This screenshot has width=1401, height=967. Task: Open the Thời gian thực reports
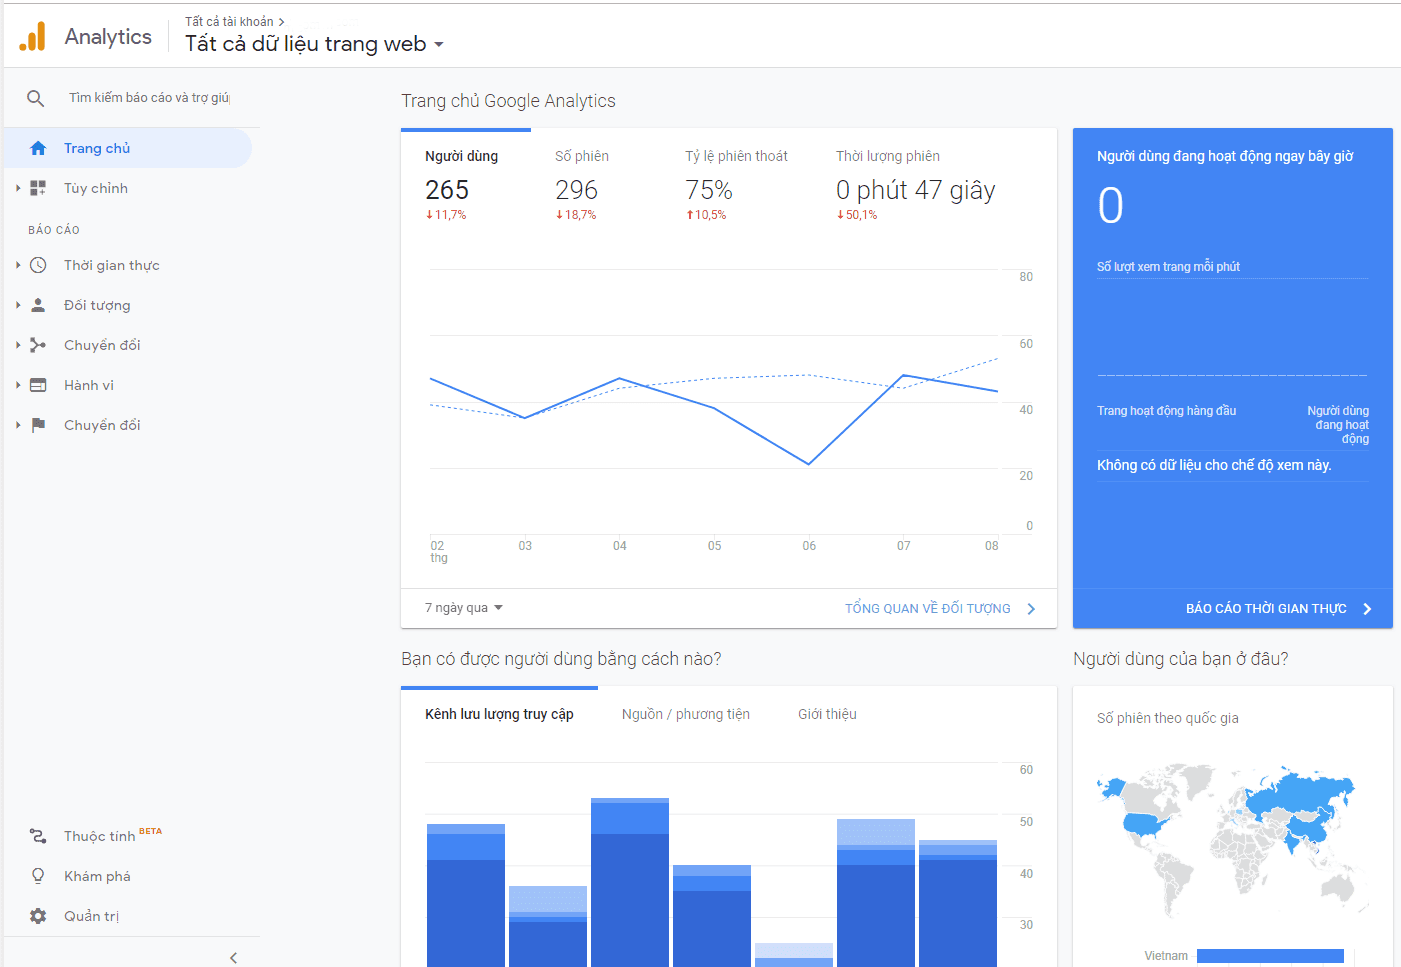[128, 265]
